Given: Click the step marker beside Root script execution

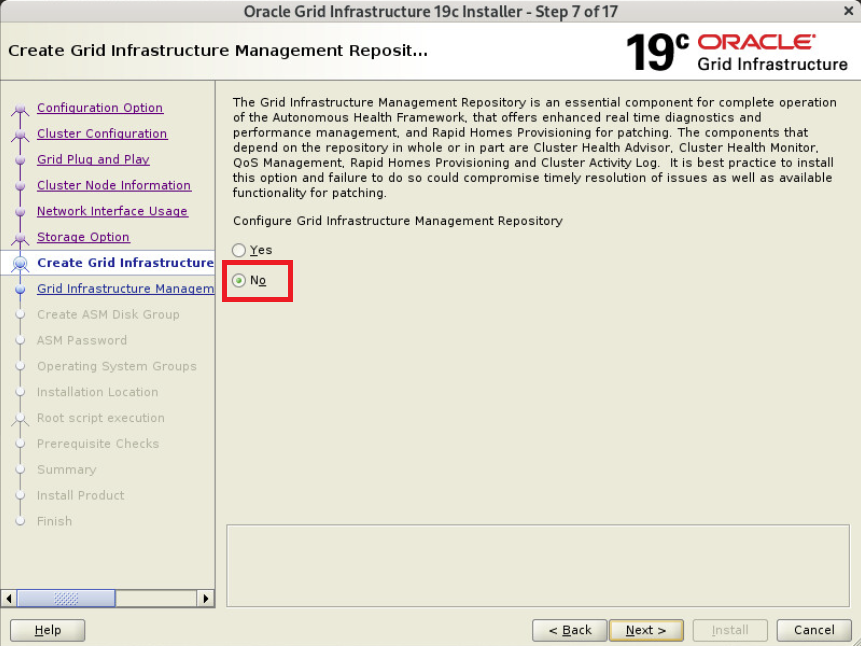Looking at the screenshot, I should [20, 419].
